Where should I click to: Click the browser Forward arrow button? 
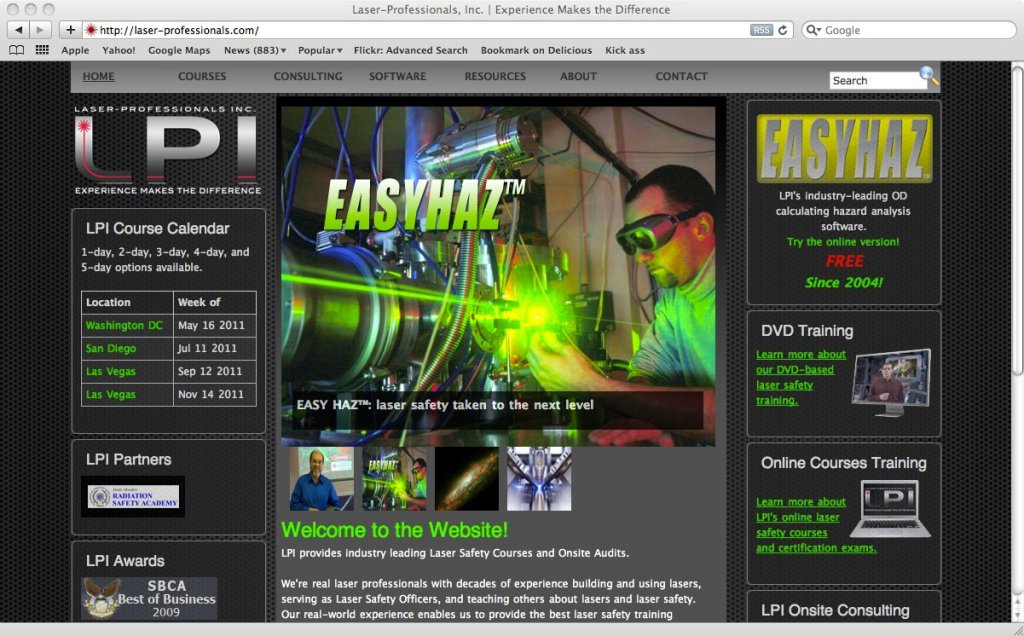click(x=42, y=30)
